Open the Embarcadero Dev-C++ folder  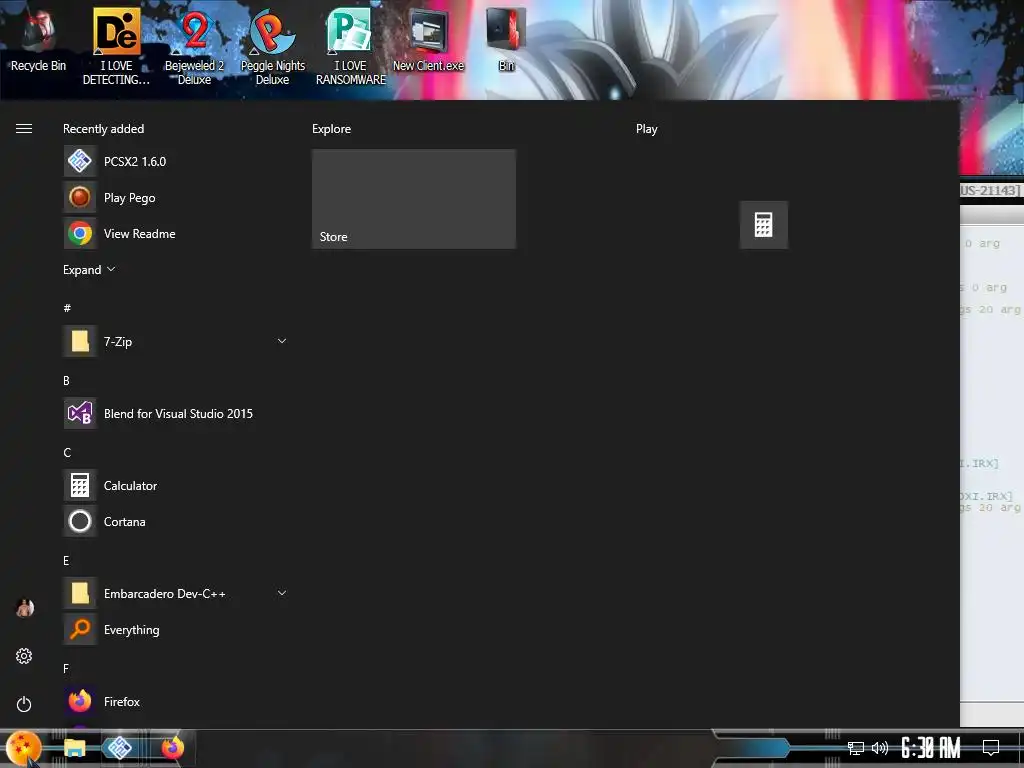176,593
